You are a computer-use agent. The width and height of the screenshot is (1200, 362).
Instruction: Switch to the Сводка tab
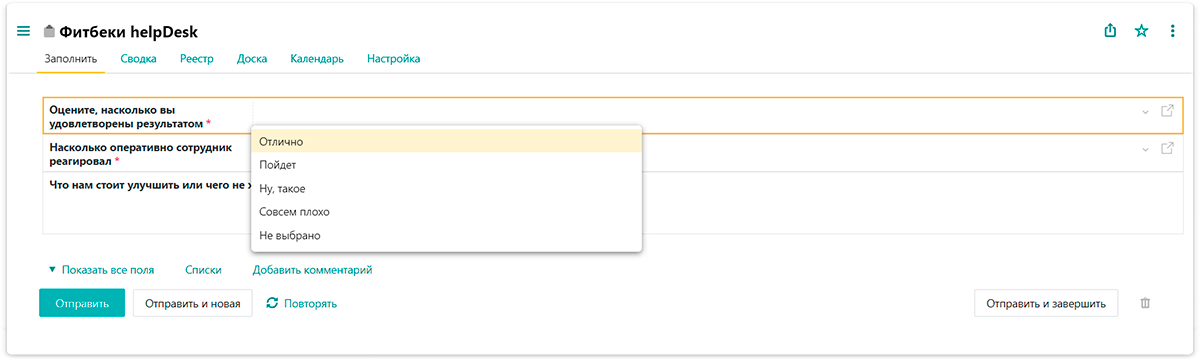point(138,59)
